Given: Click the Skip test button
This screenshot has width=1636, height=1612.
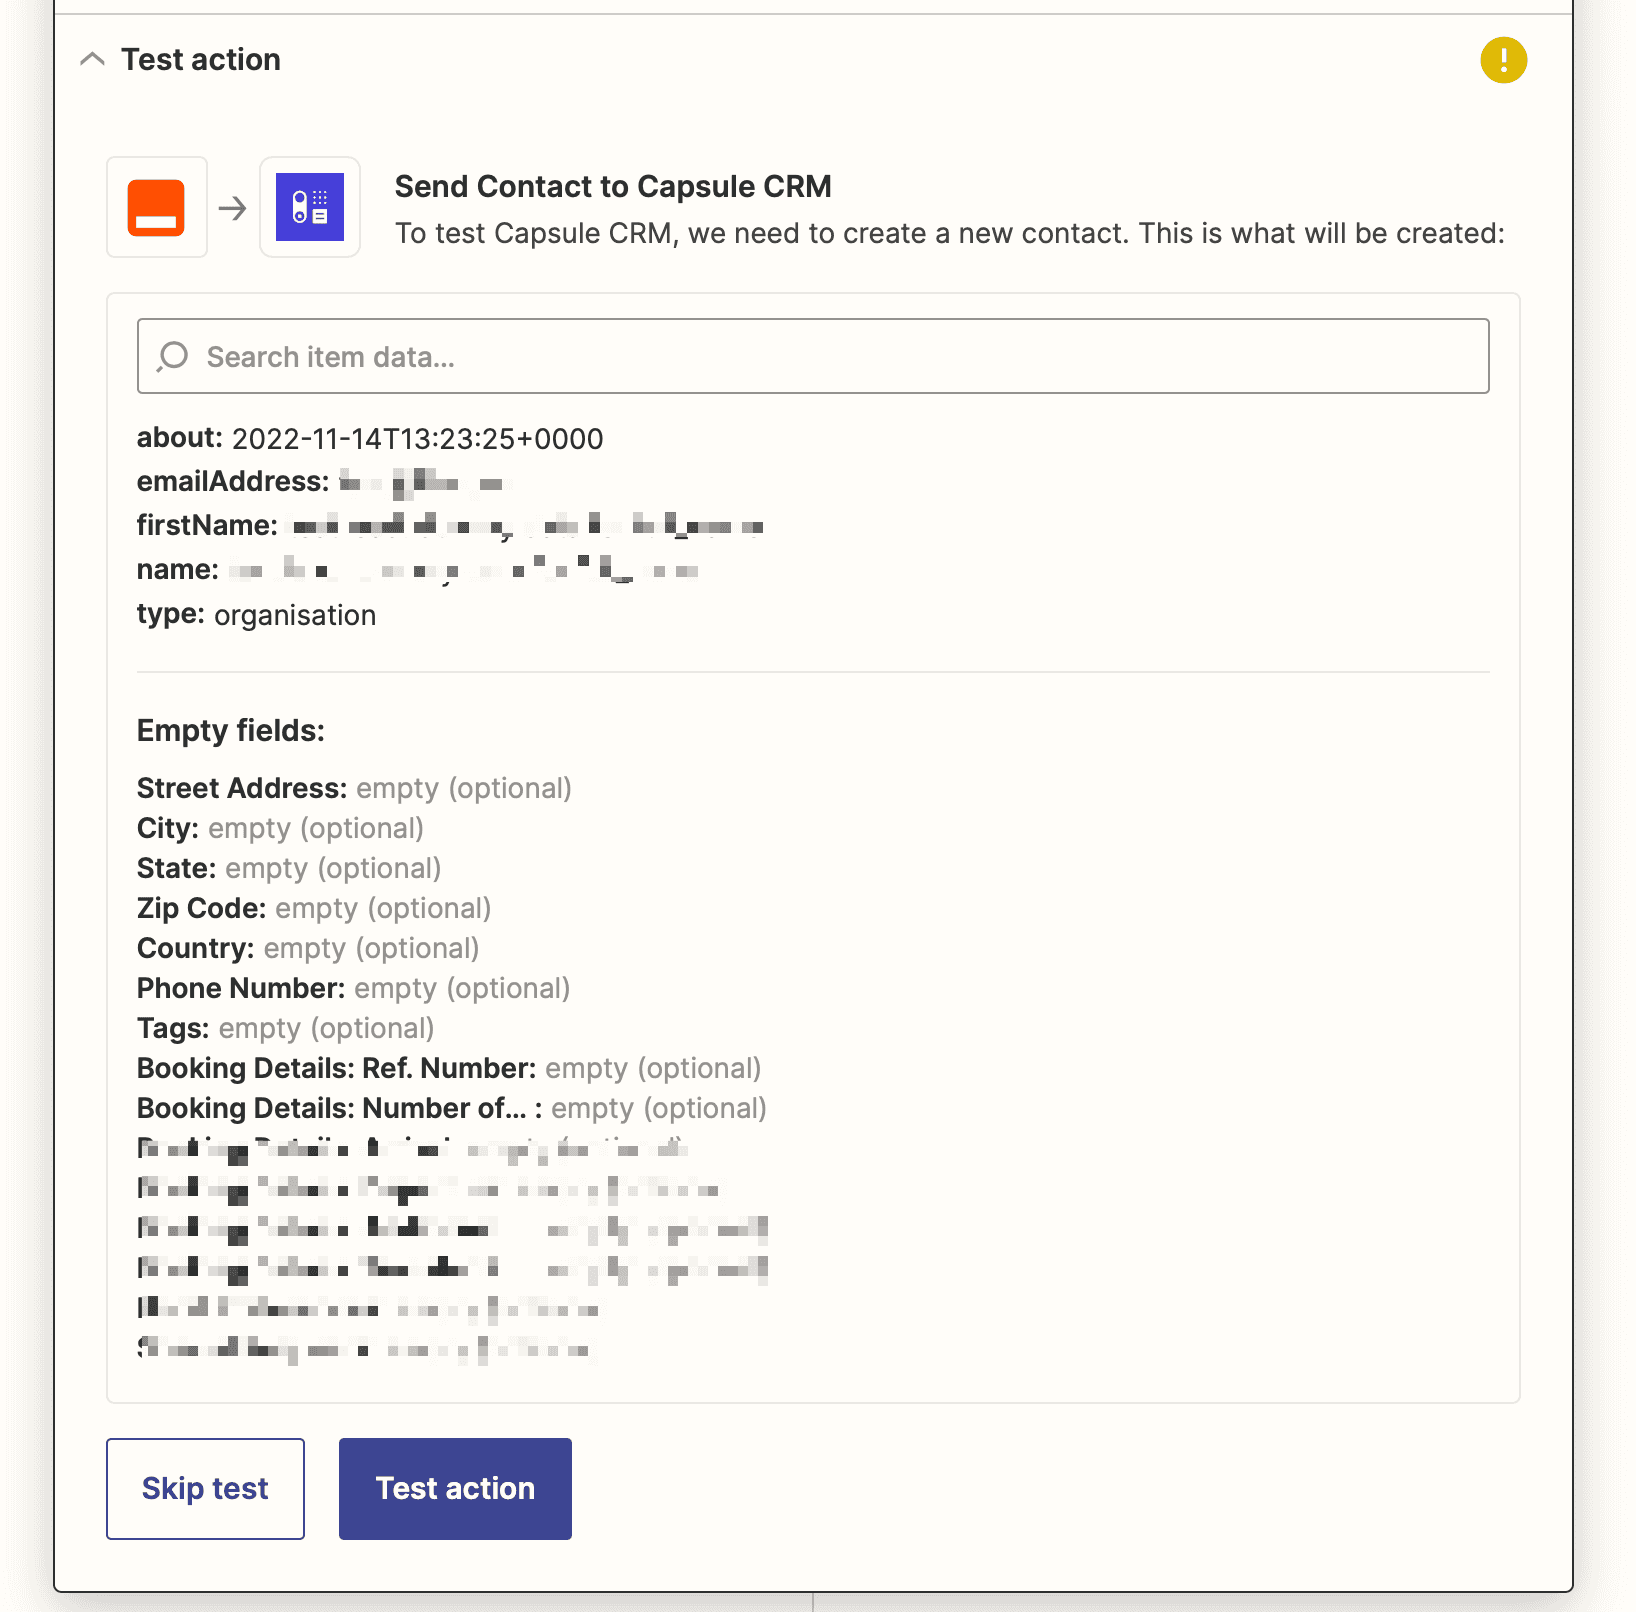Looking at the screenshot, I should [205, 1488].
